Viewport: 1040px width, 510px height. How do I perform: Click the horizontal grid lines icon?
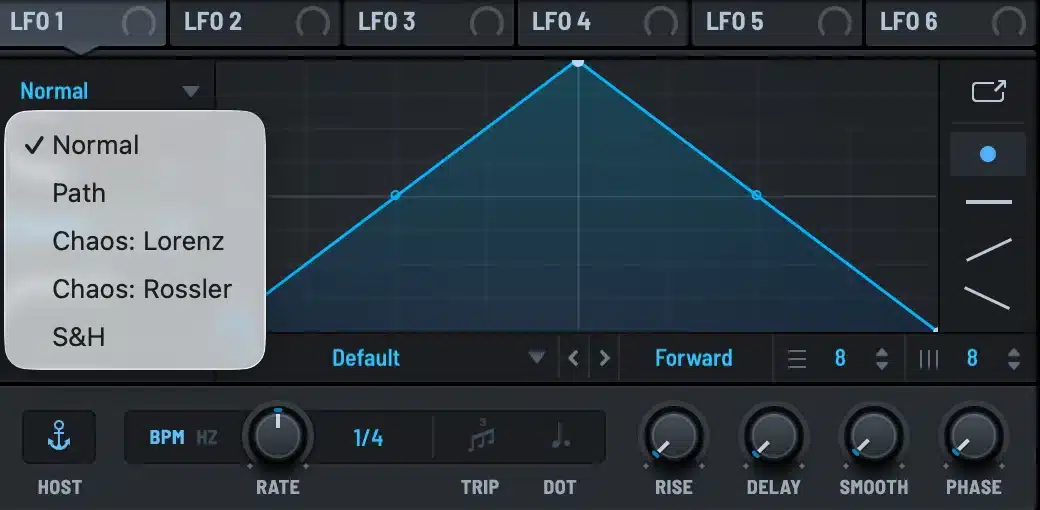click(797, 359)
